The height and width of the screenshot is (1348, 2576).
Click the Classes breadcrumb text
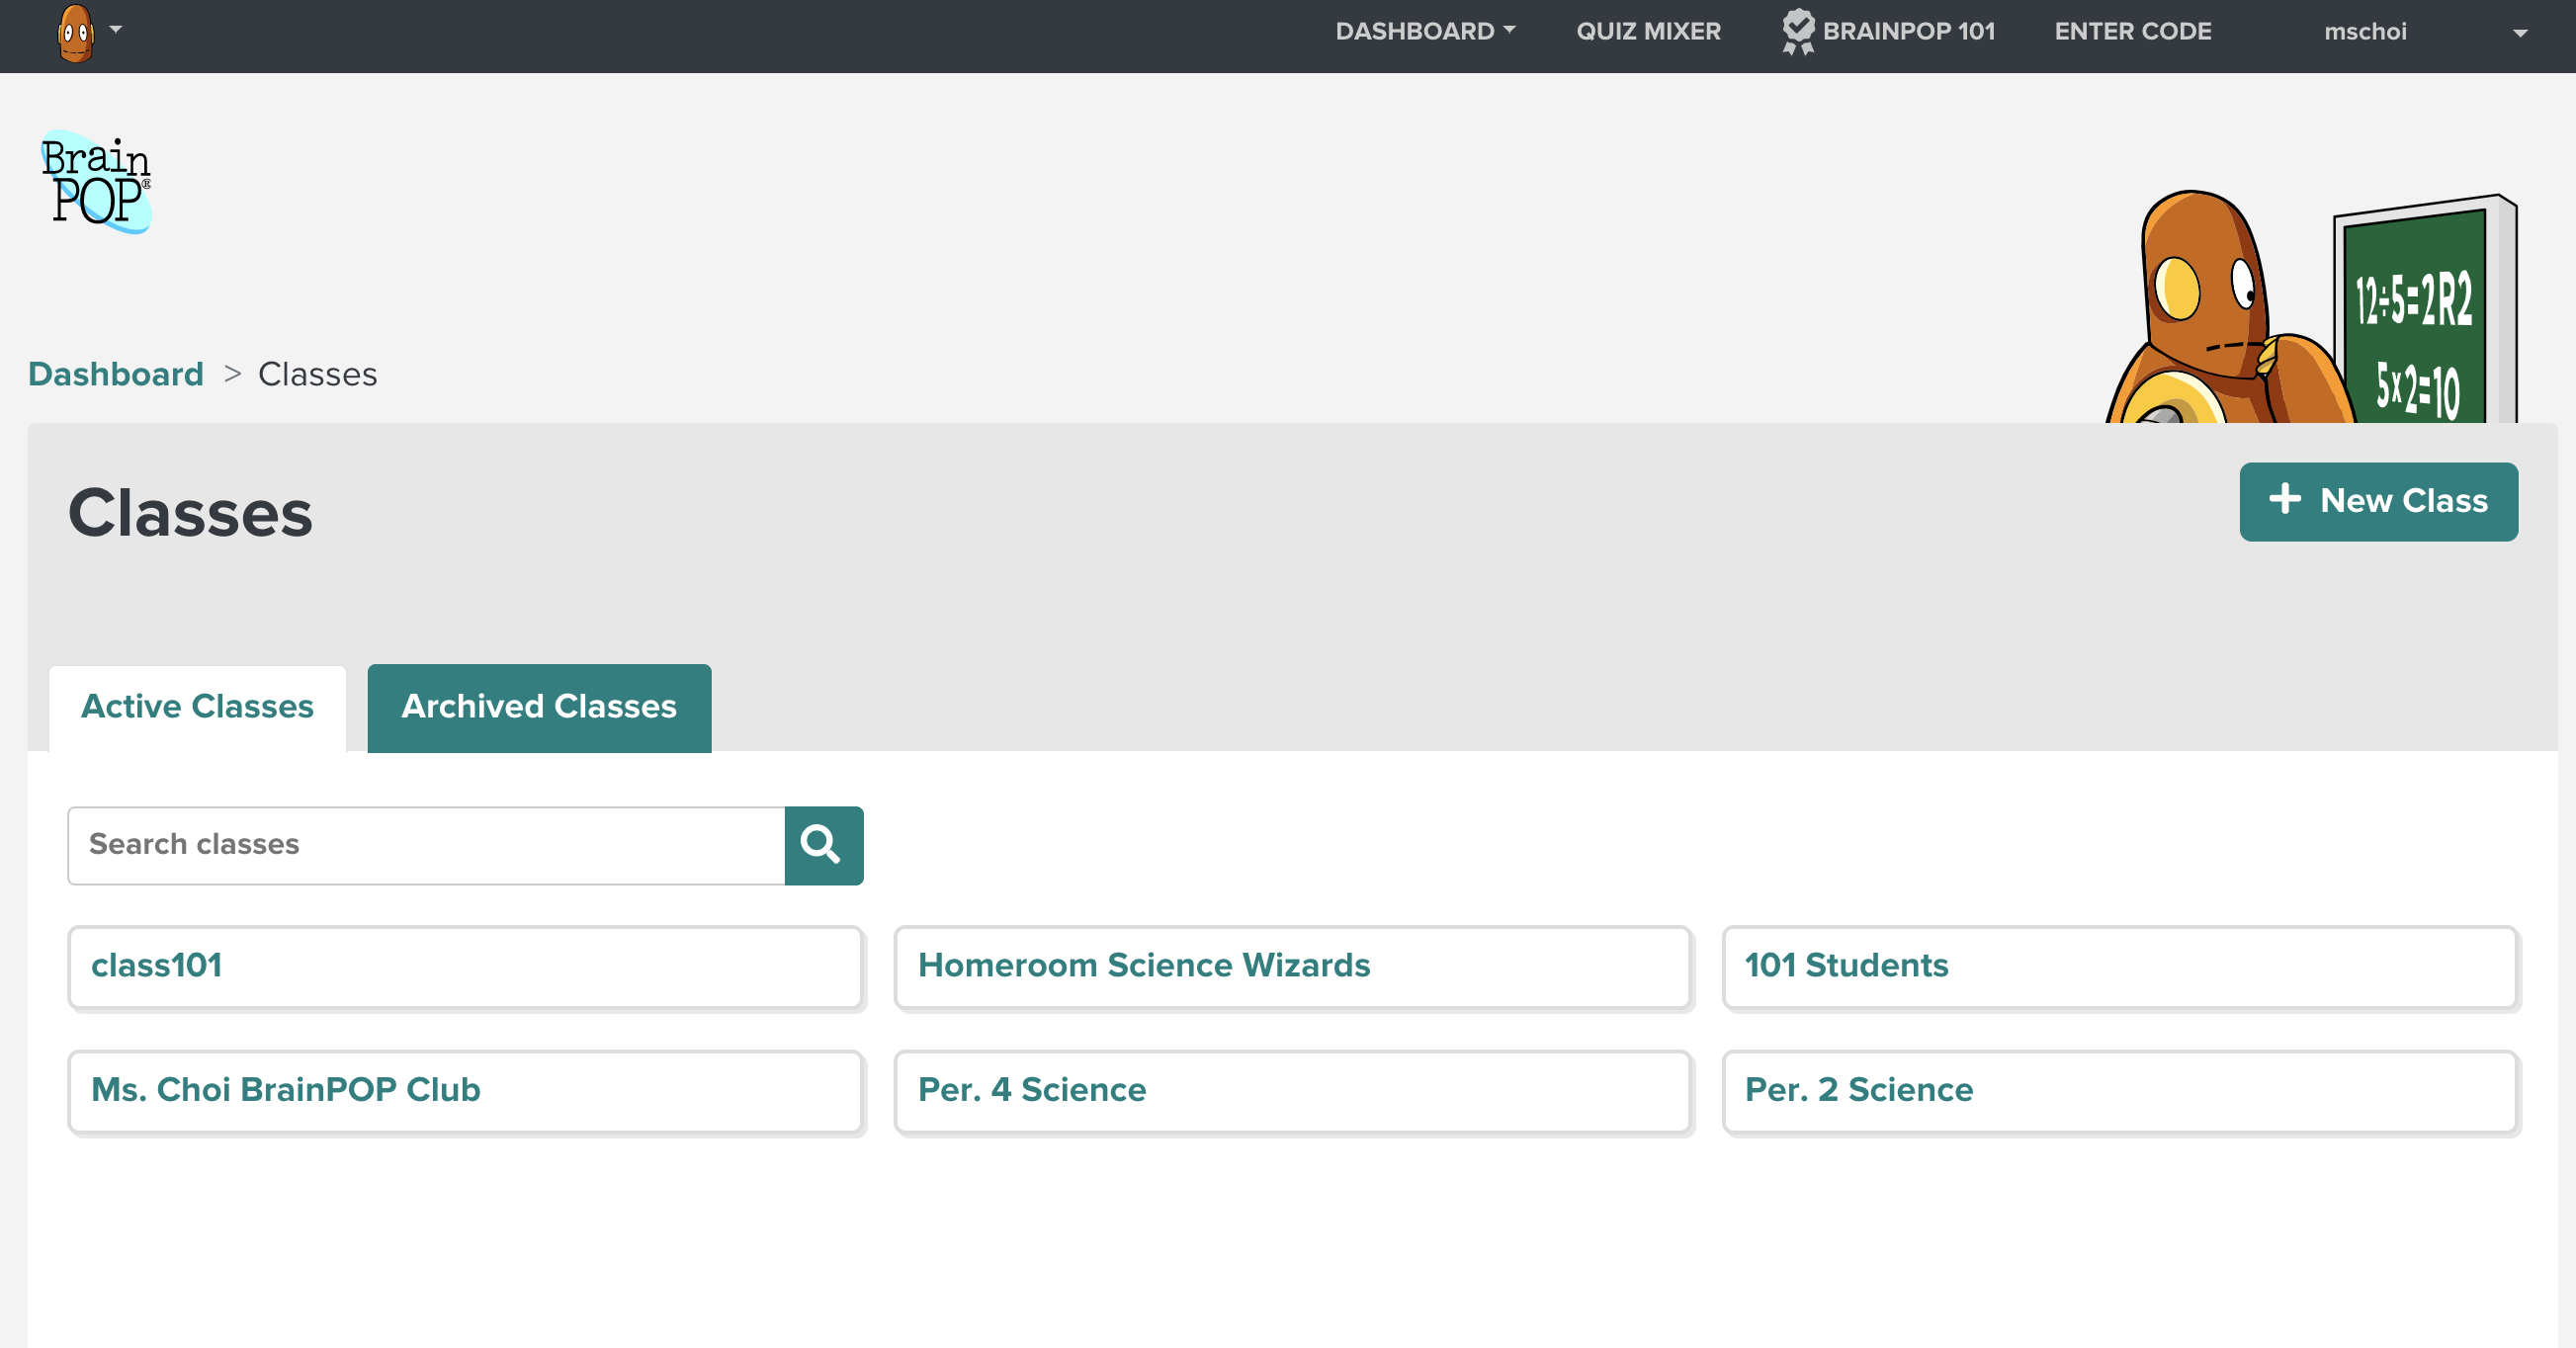pos(317,373)
